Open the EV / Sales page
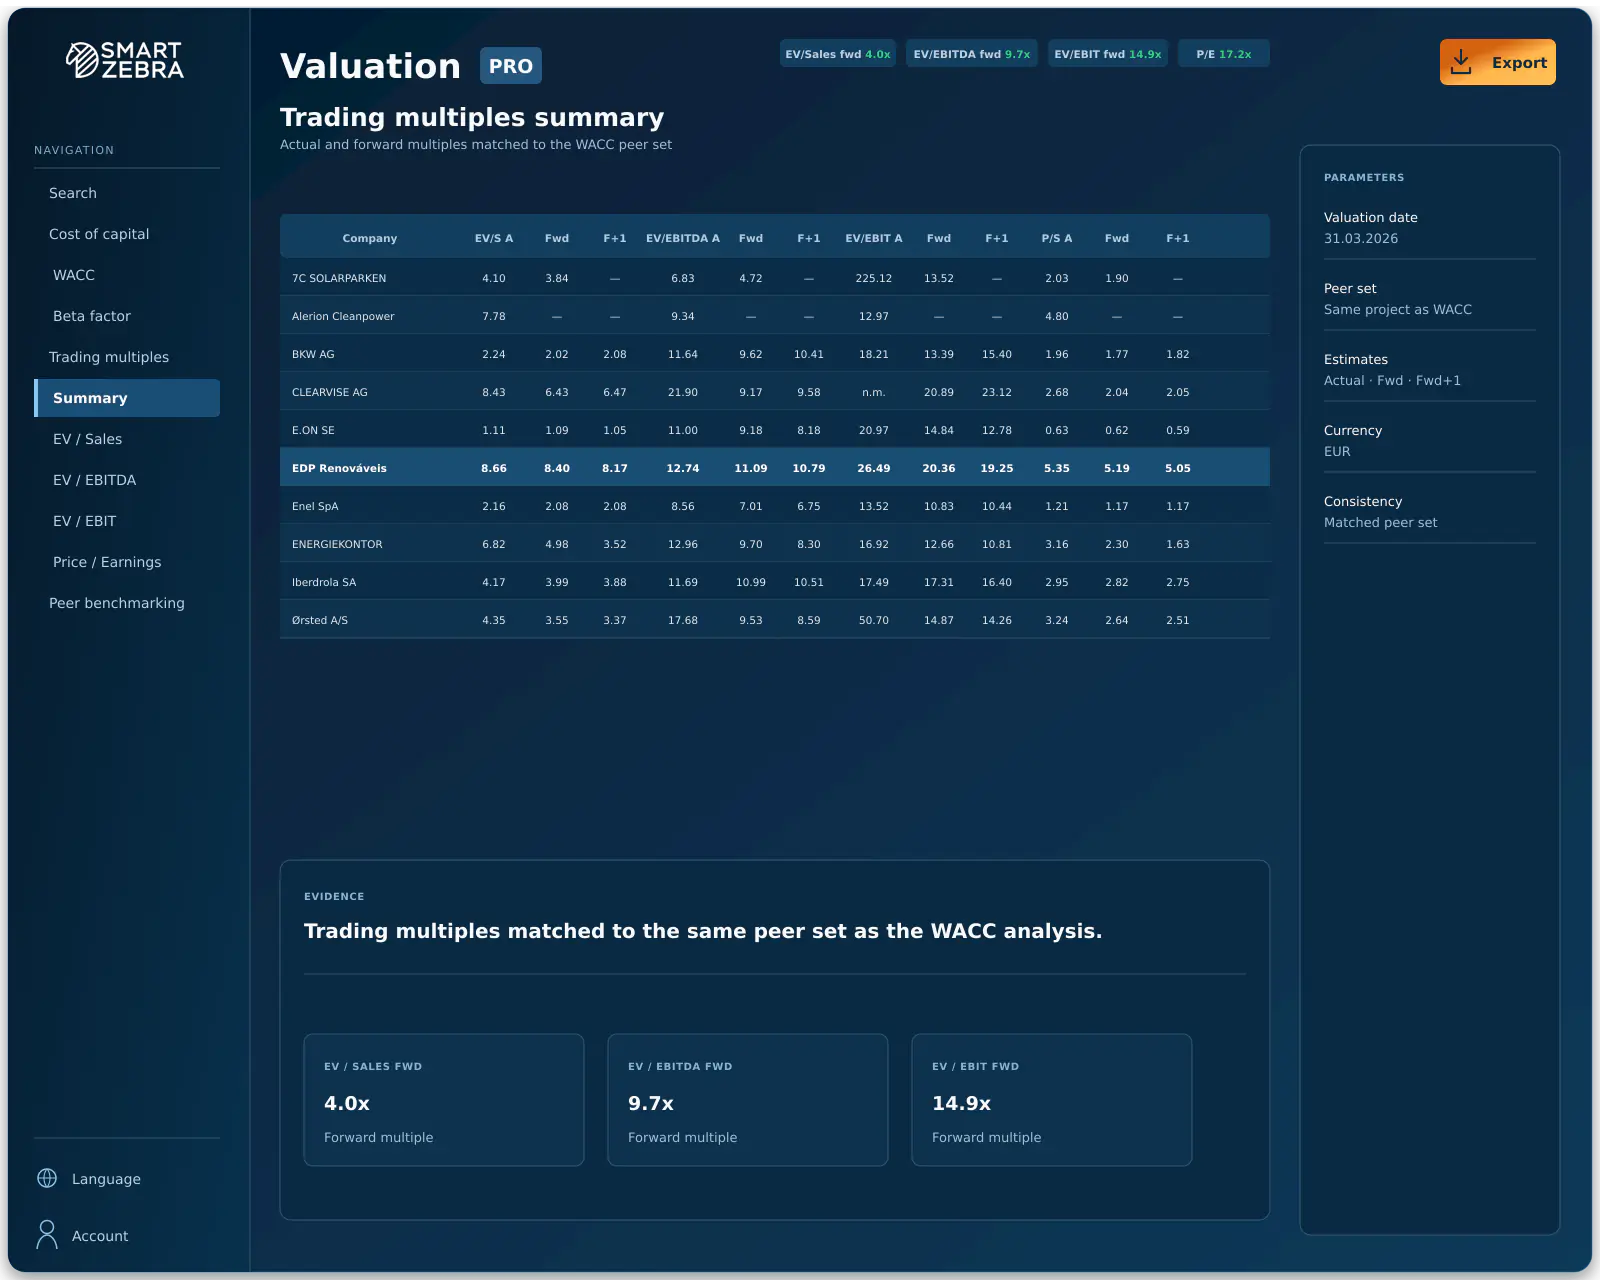Image resolution: width=1600 pixels, height=1280 pixels. [x=127, y=439]
